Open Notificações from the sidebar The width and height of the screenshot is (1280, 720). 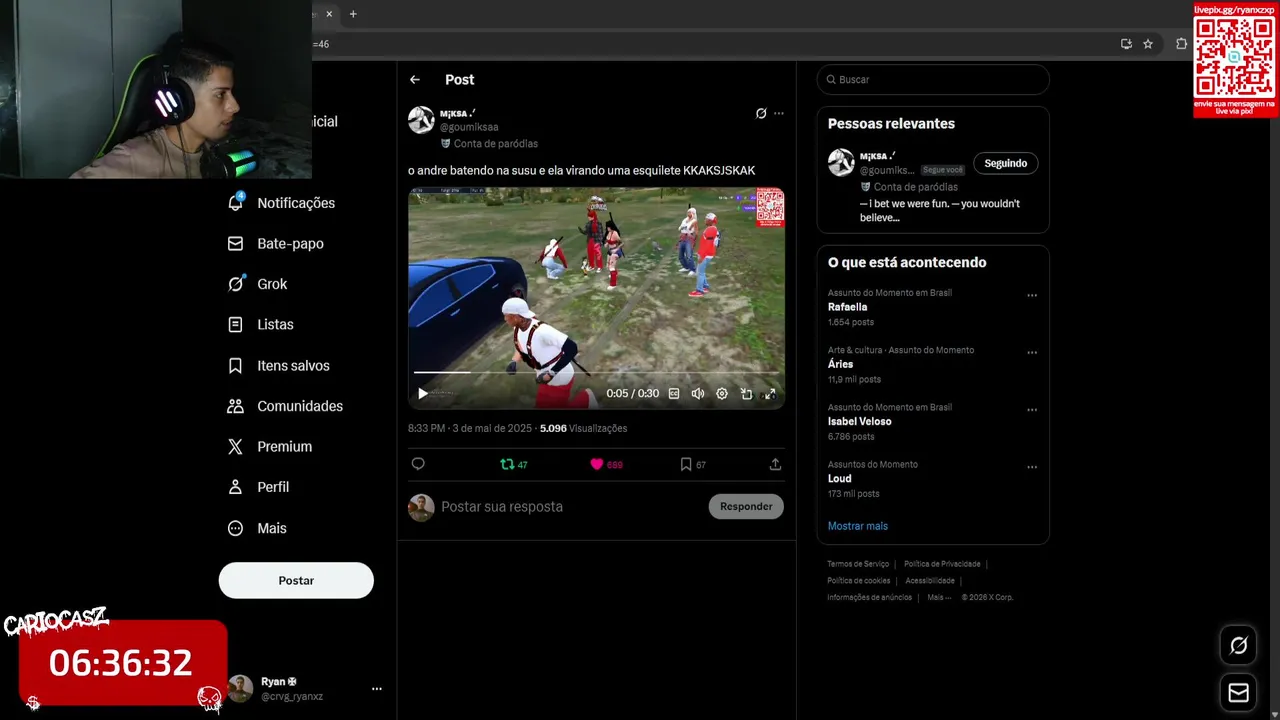[283, 203]
